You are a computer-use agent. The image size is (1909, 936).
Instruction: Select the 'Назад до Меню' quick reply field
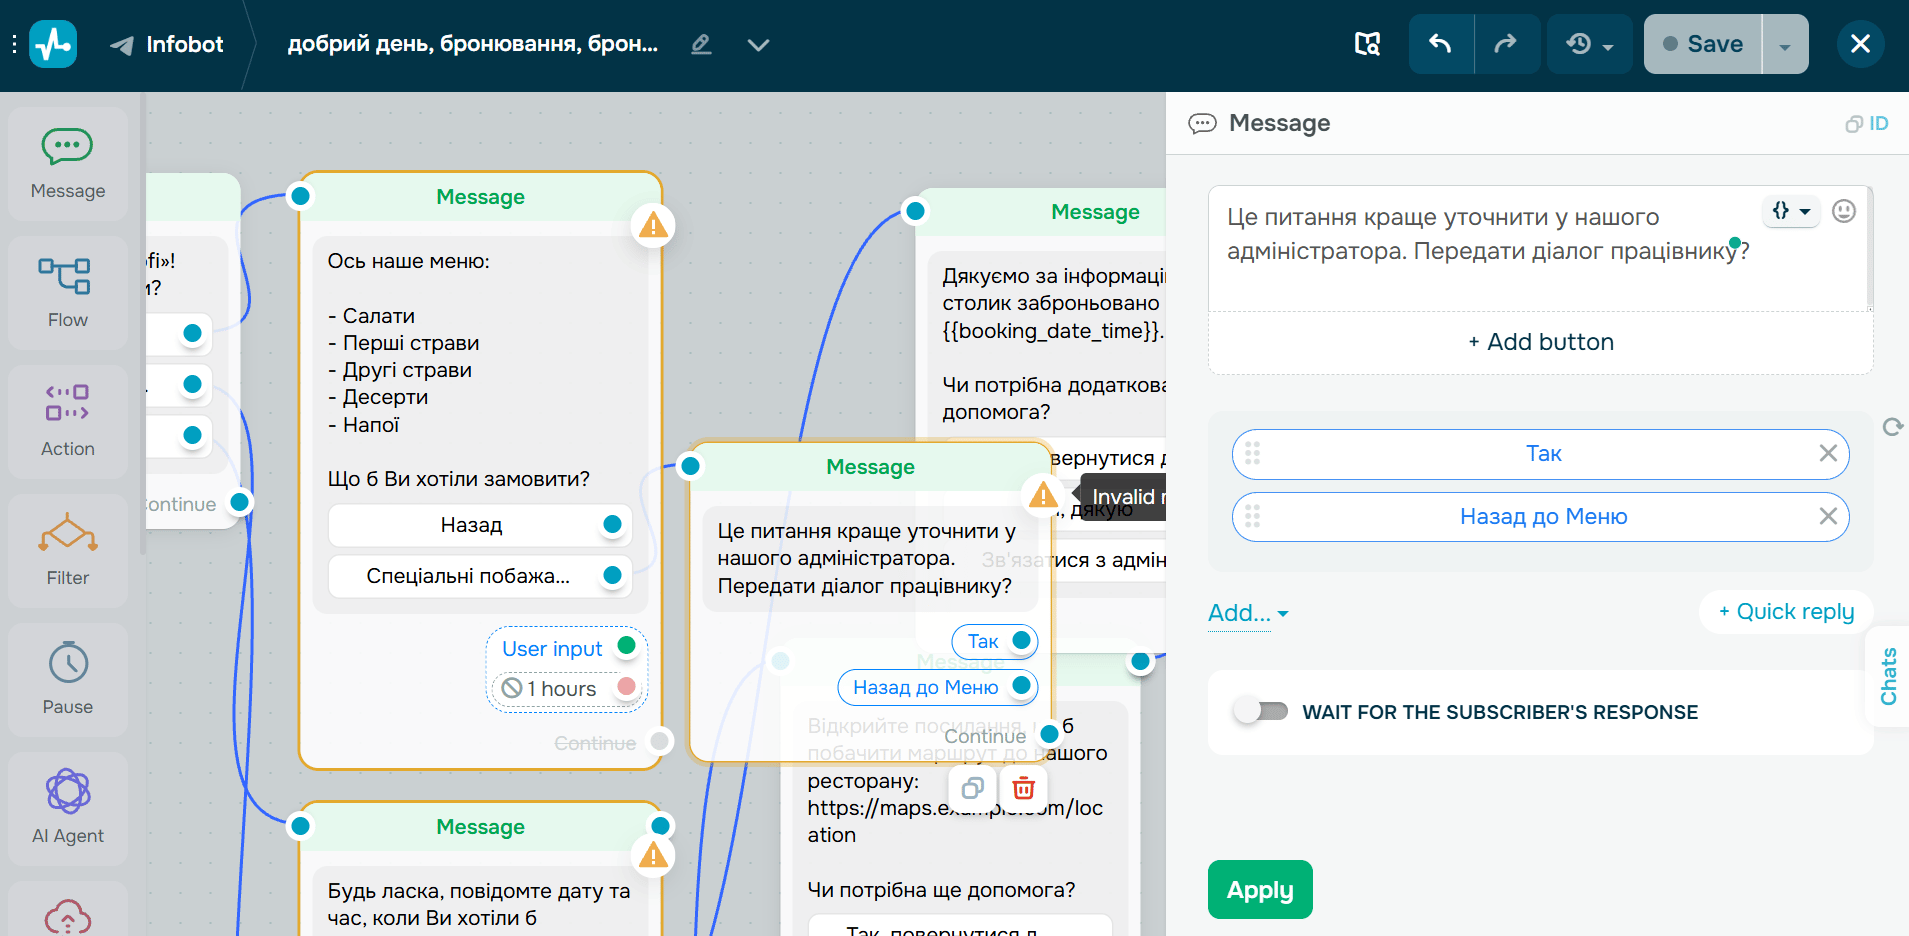point(1541,516)
